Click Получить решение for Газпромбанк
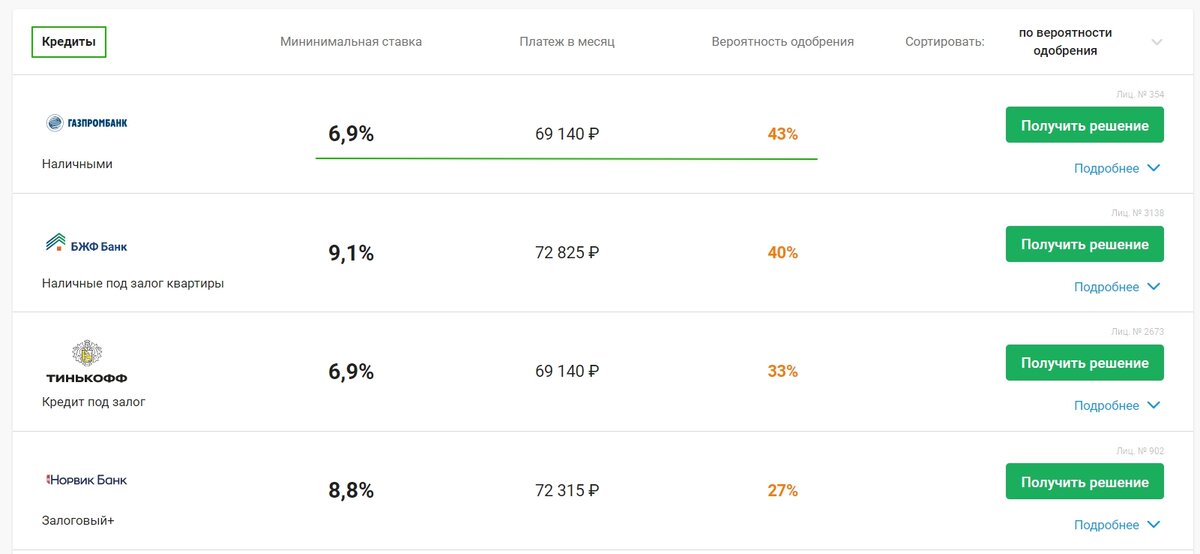The width and height of the screenshot is (1200, 554). (x=1085, y=125)
